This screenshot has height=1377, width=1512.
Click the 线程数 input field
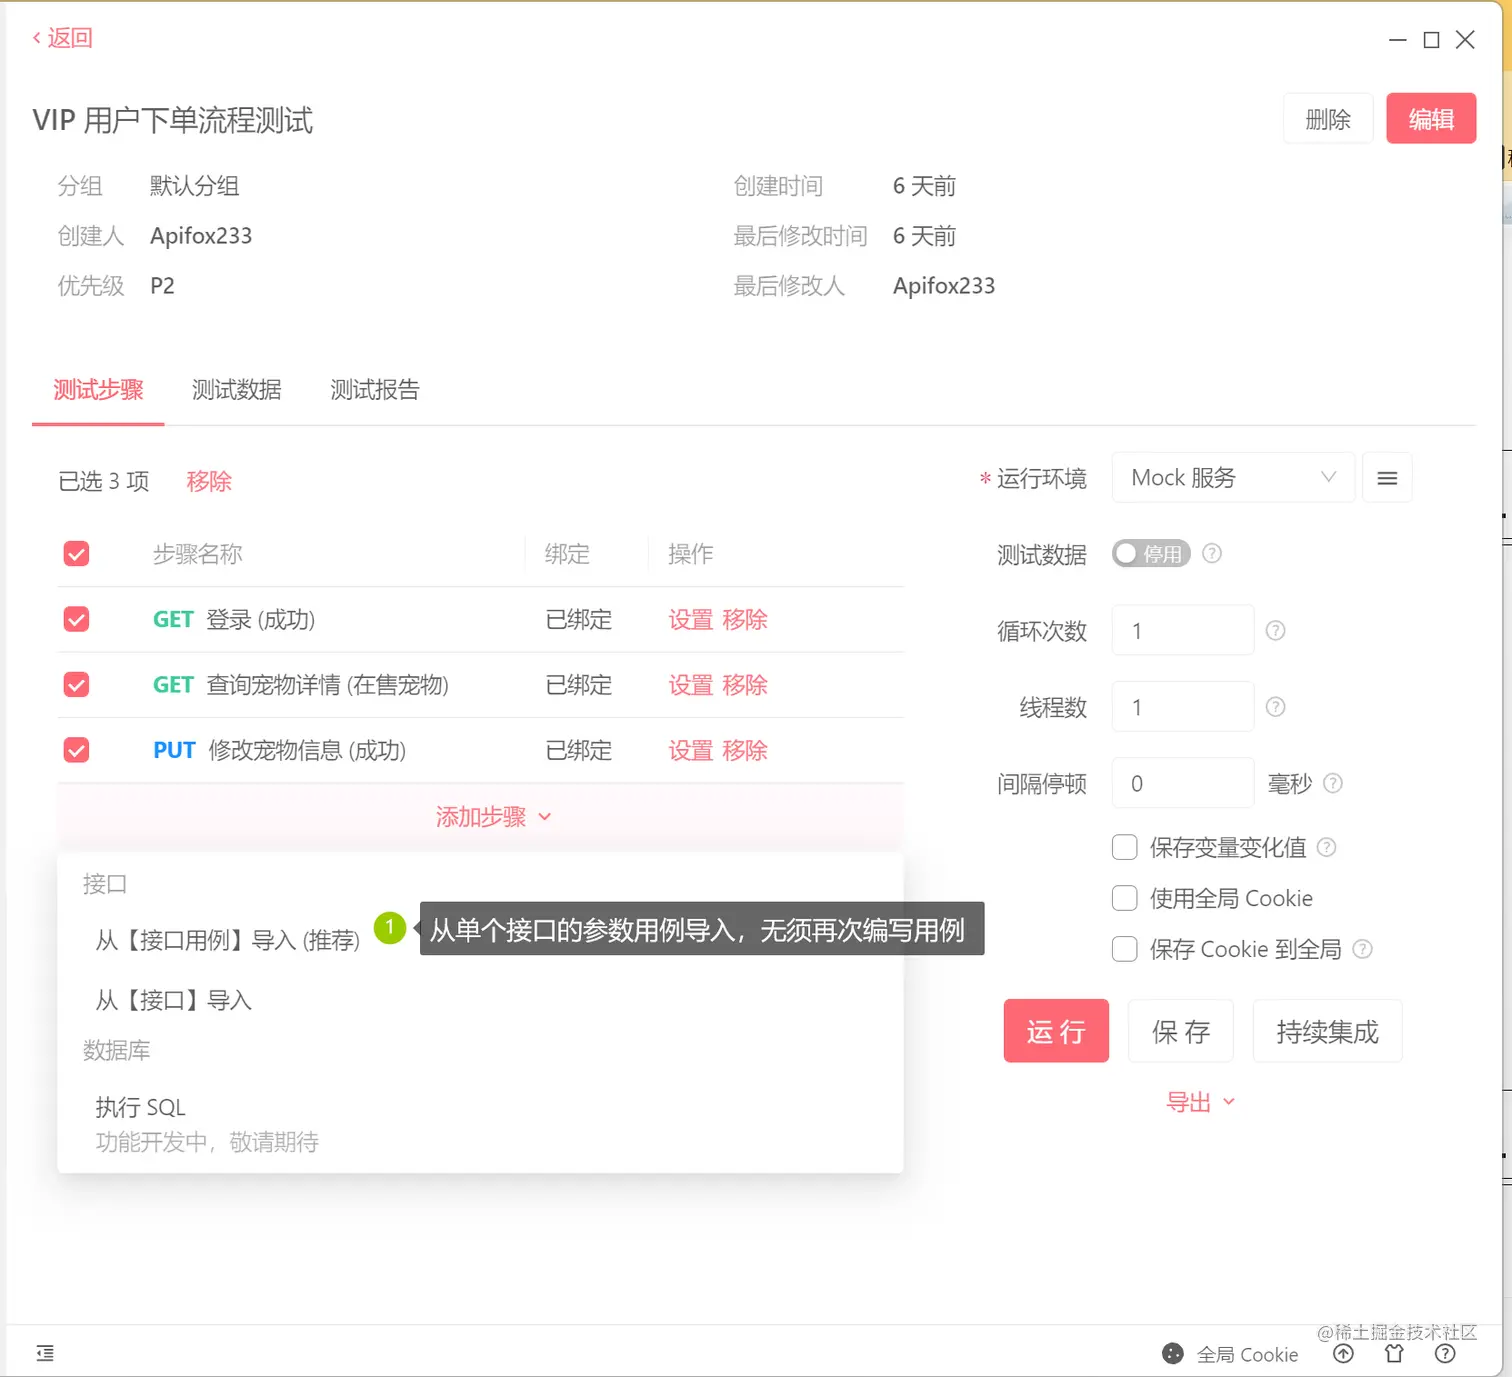click(x=1183, y=707)
